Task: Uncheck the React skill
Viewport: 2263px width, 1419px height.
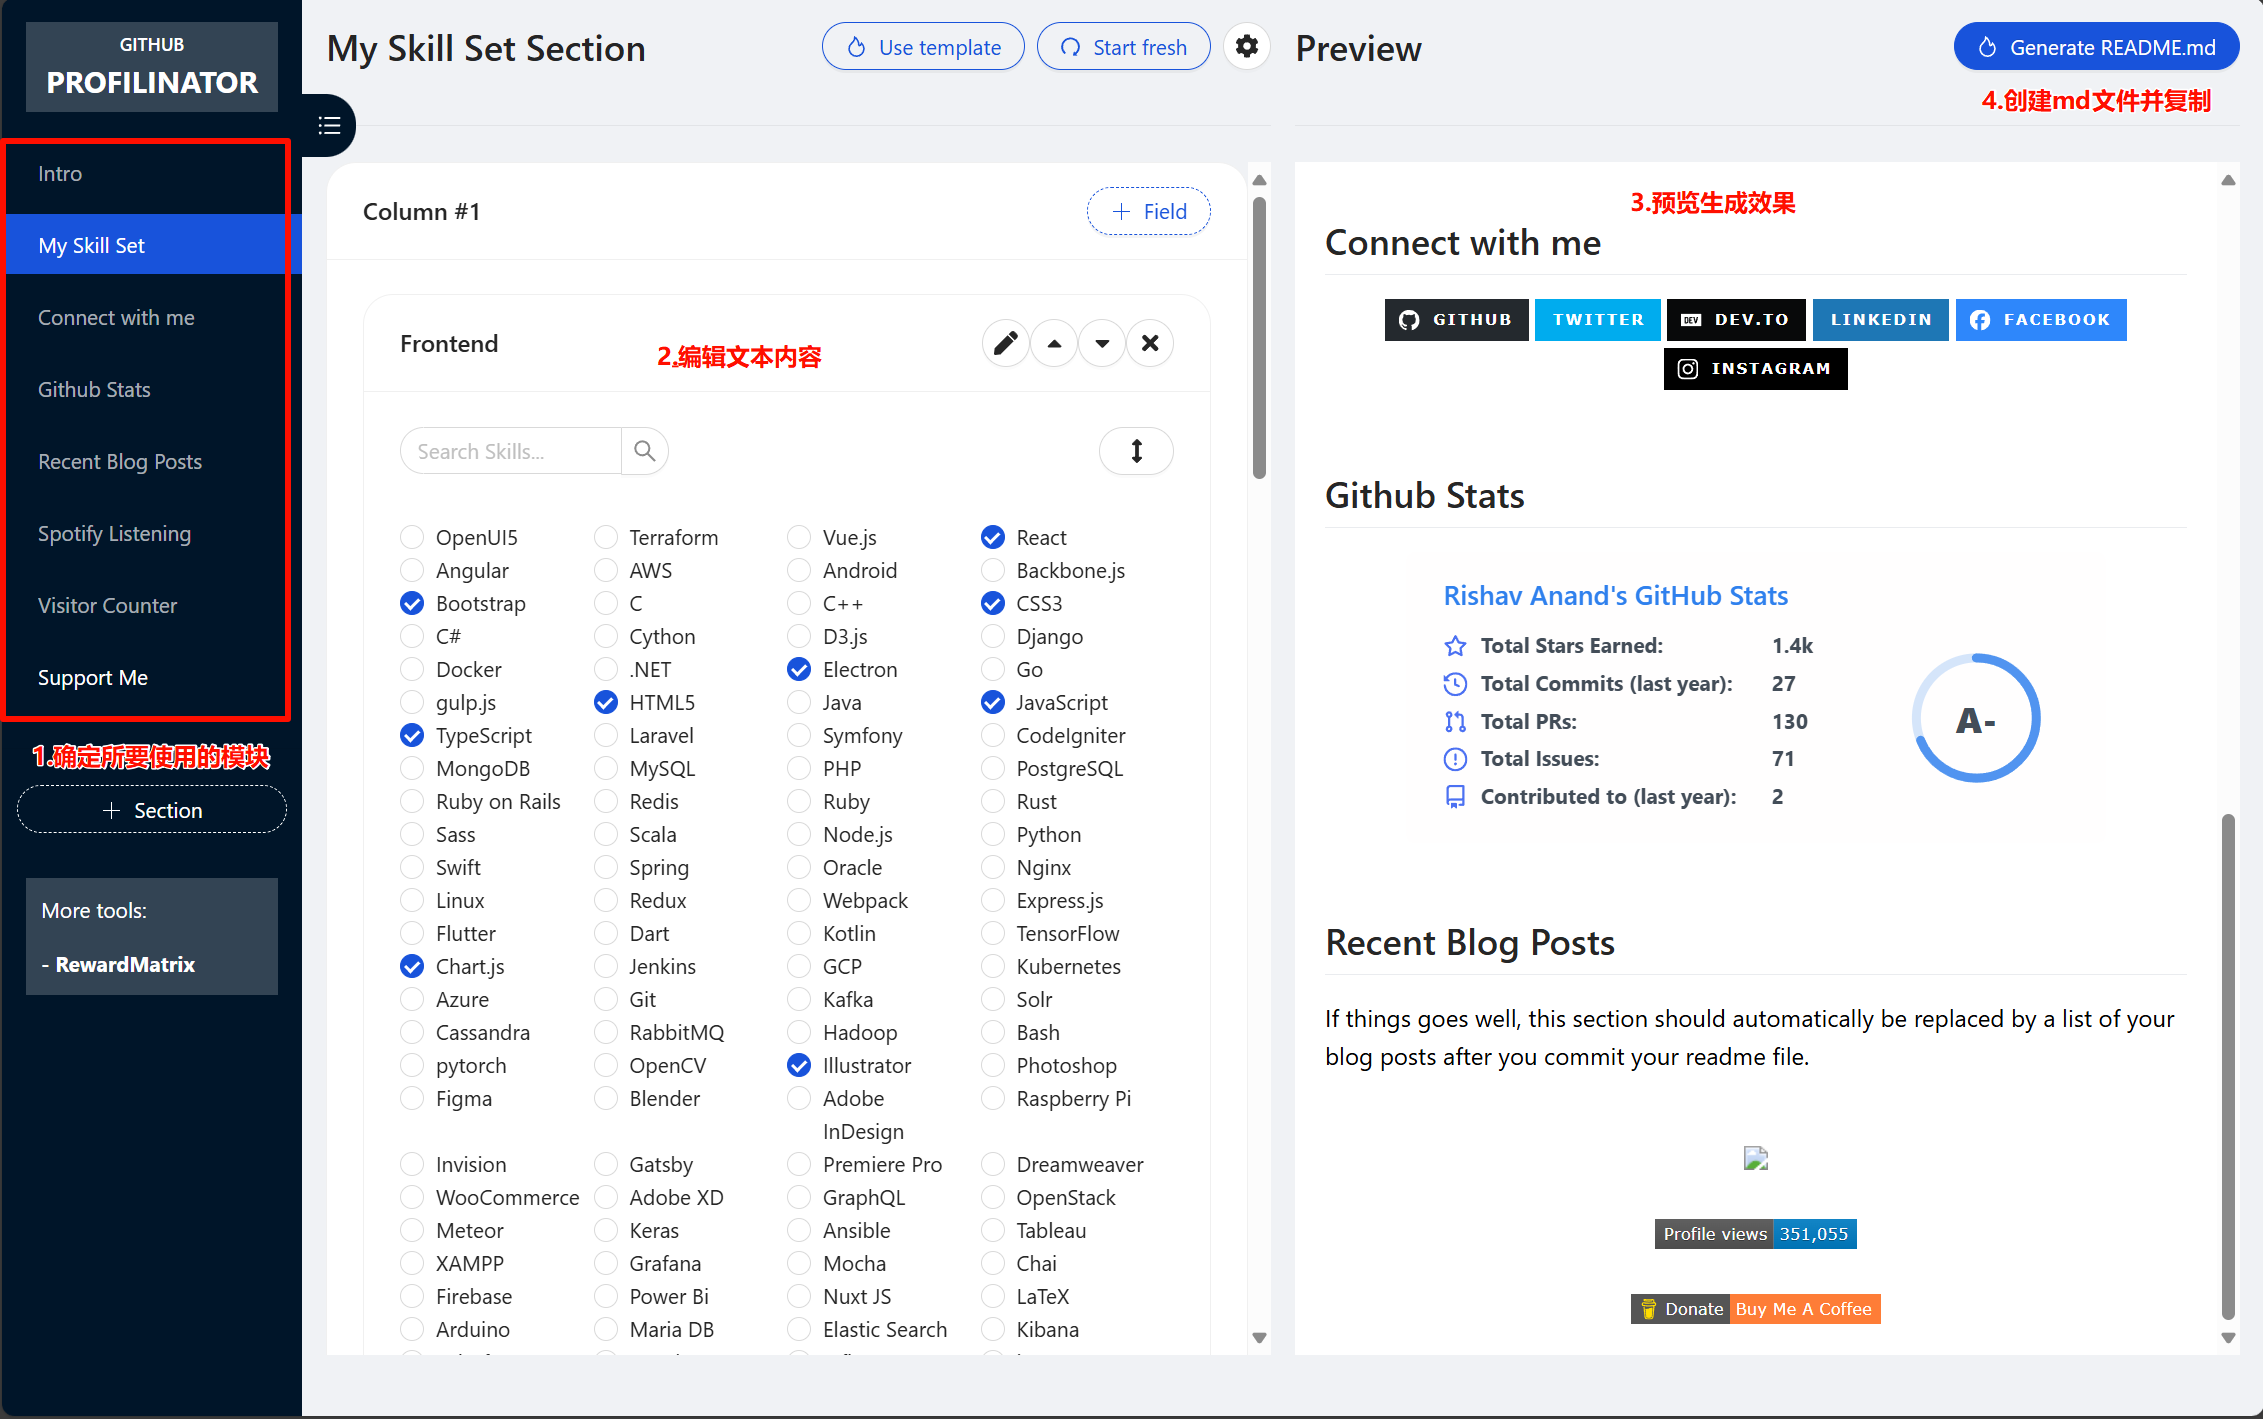Action: point(992,537)
